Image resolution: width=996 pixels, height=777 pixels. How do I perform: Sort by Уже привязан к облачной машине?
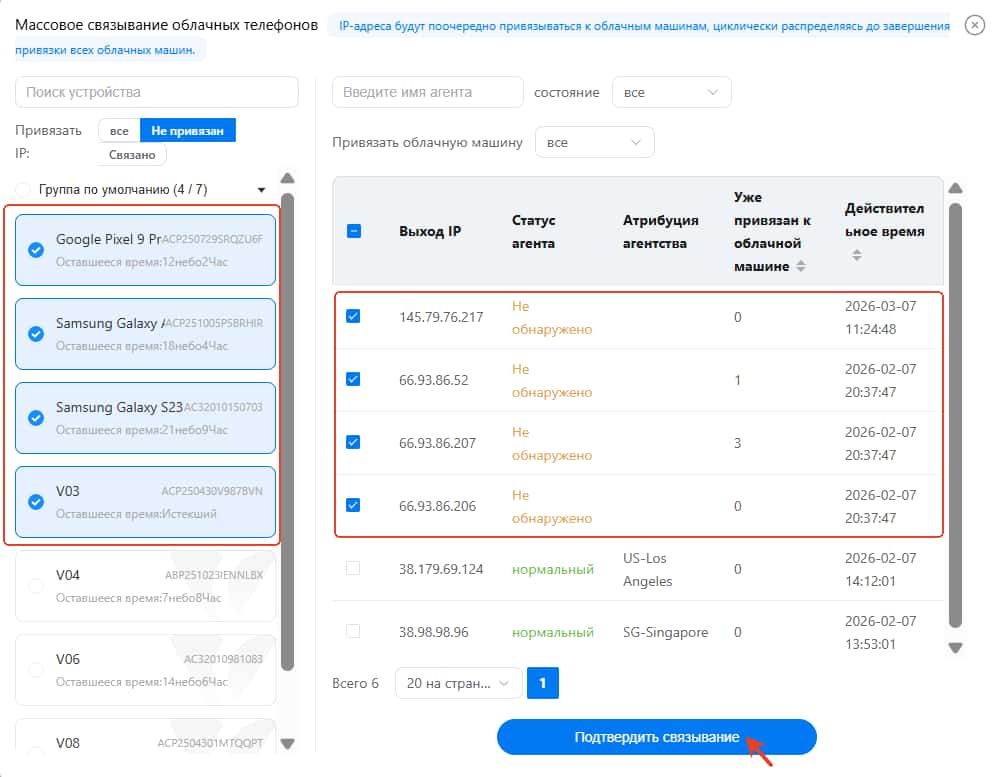point(799,267)
